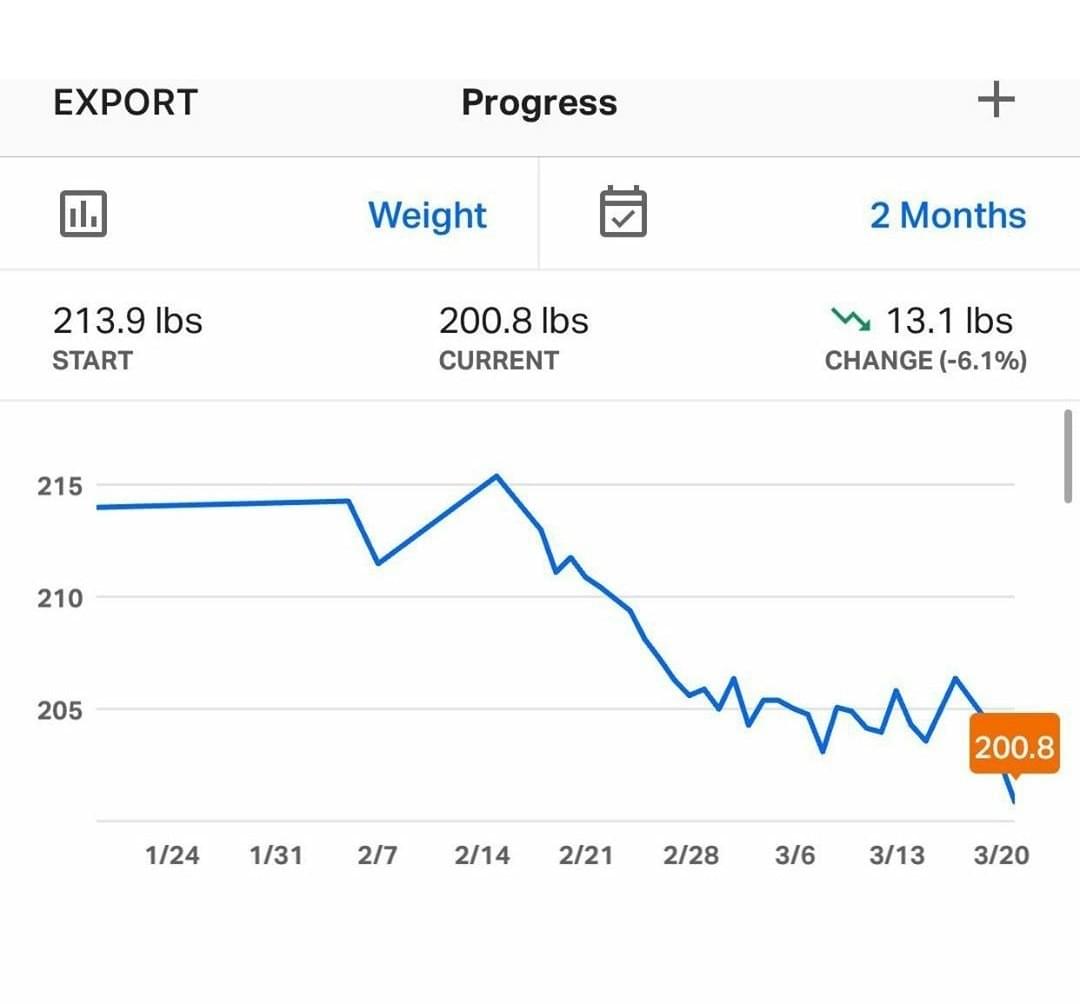Image resolution: width=1080 pixels, height=1004 pixels.
Task: Tap the 2/14 date on chart axis
Action: (x=481, y=856)
